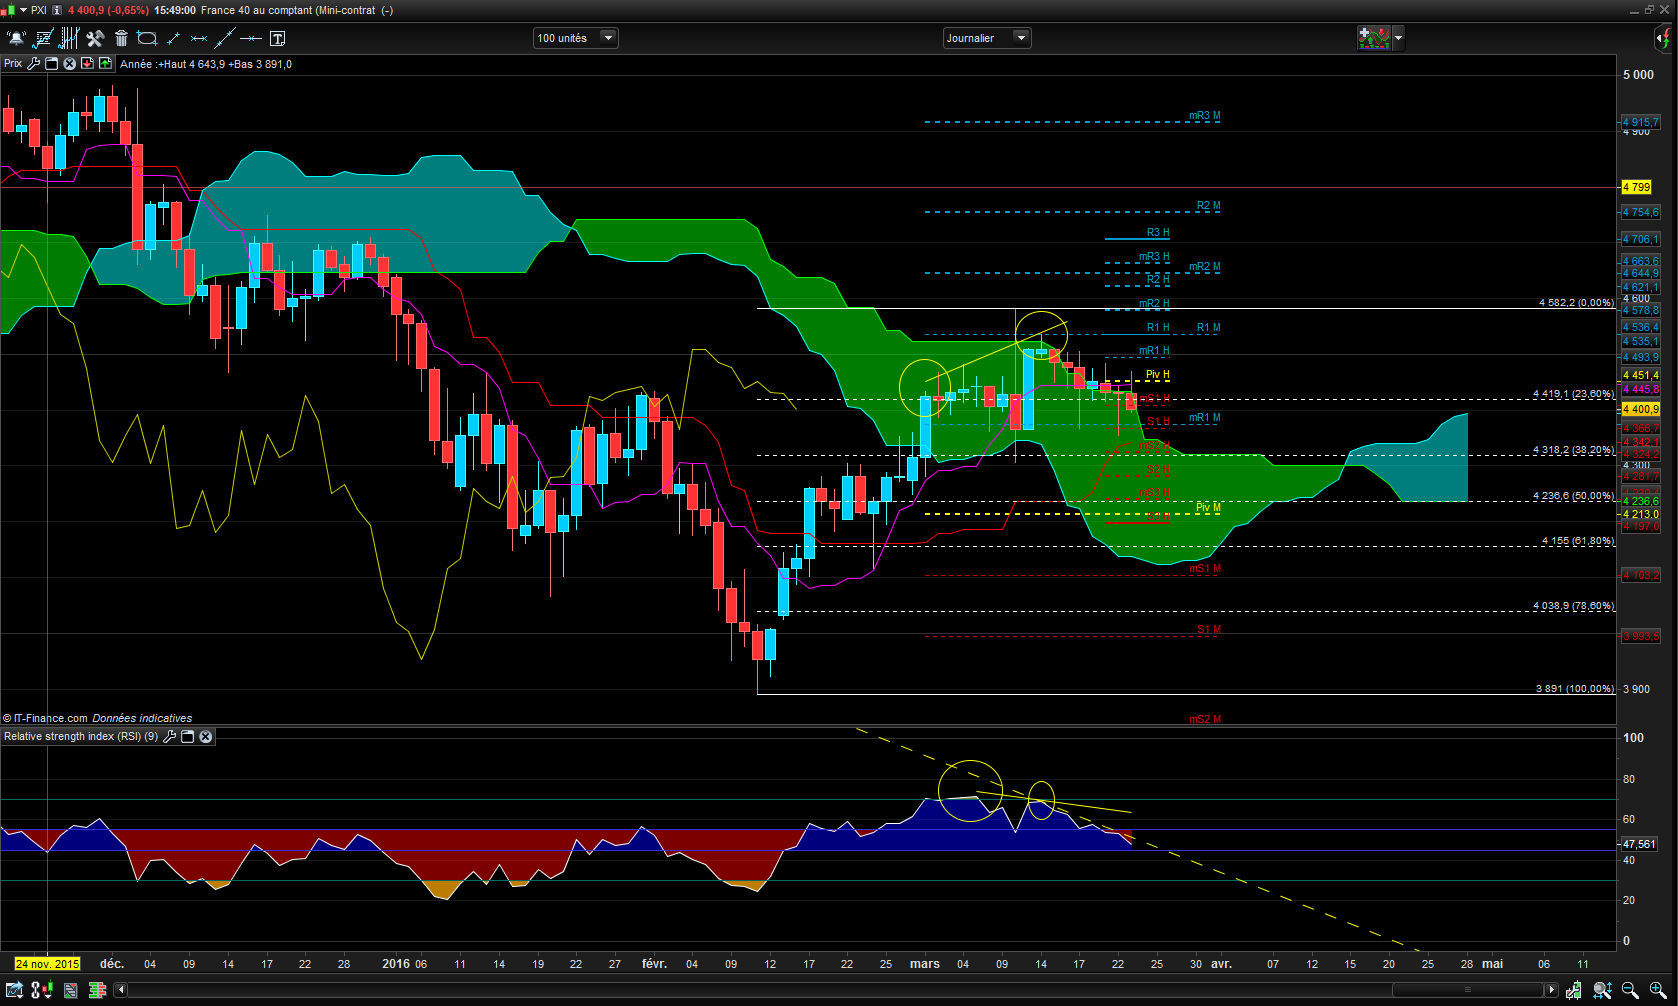
Task: Maximize the RSI indicator panel
Action: click(x=187, y=736)
